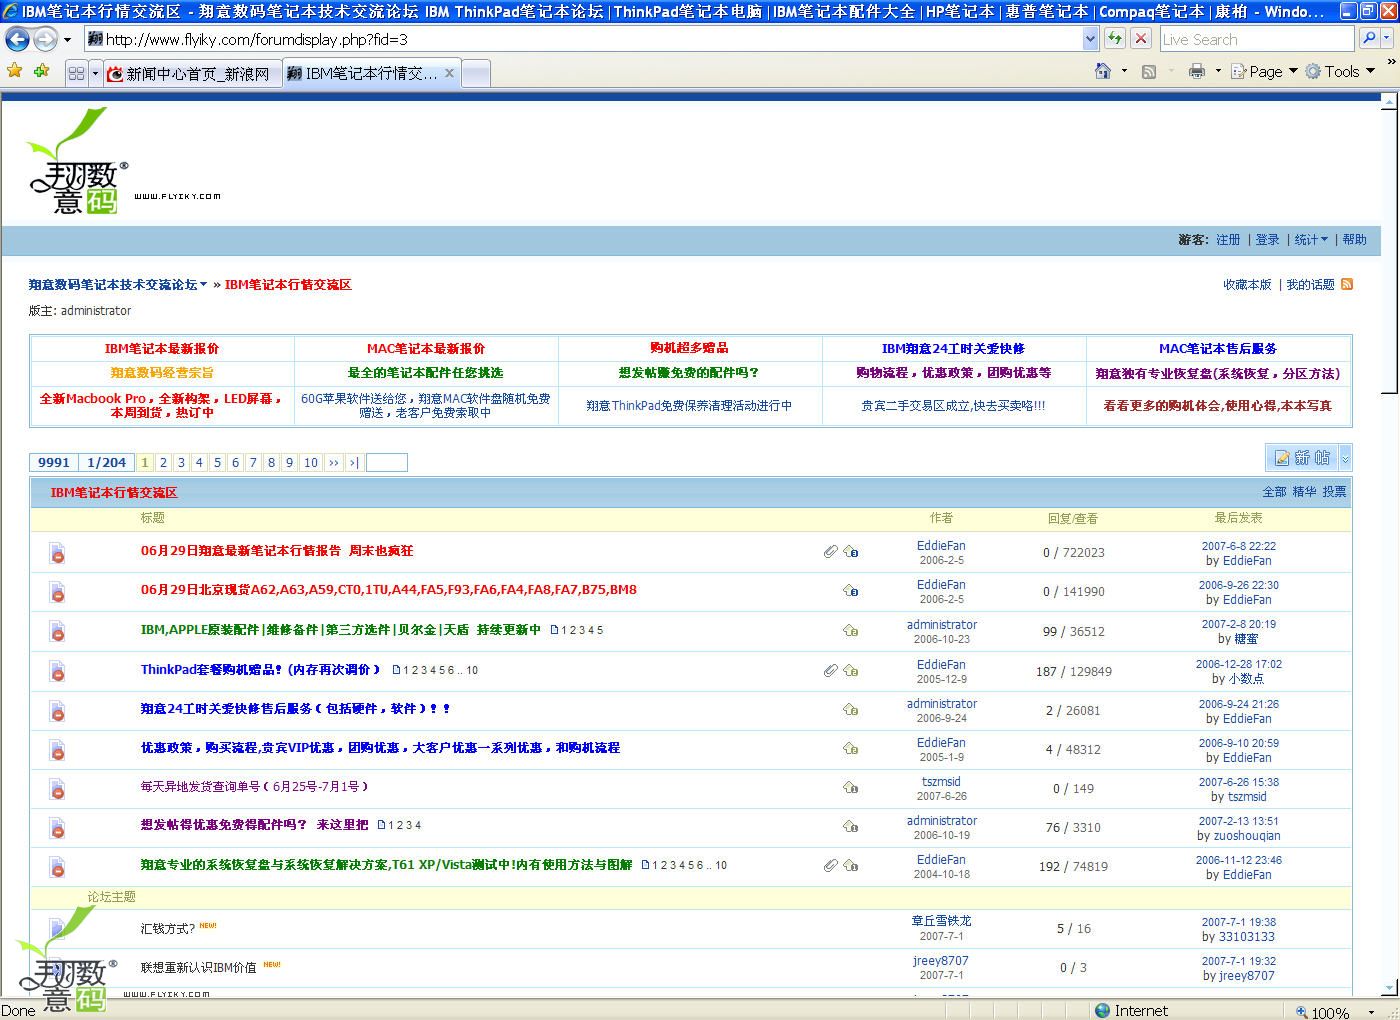The height and width of the screenshot is (1020, 1400).
Task: Click the page-jump input field after pagination
Action: coord(386,462)
